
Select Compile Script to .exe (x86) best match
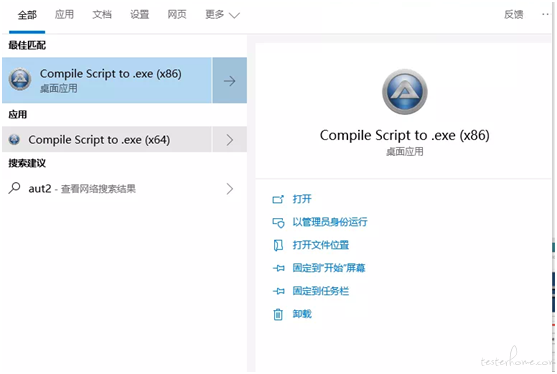(x=107, y=80)
